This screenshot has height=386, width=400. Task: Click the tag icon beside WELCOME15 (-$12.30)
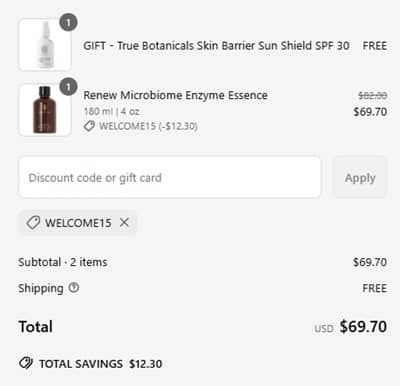[x=89, y=126]
